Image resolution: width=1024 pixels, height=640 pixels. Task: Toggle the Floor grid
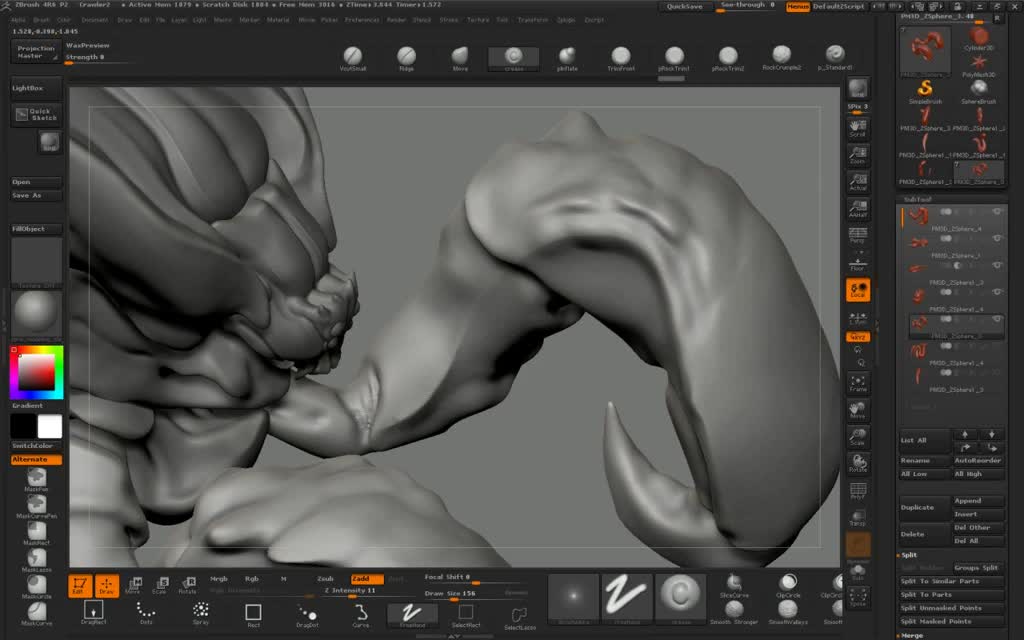[857, 263]
